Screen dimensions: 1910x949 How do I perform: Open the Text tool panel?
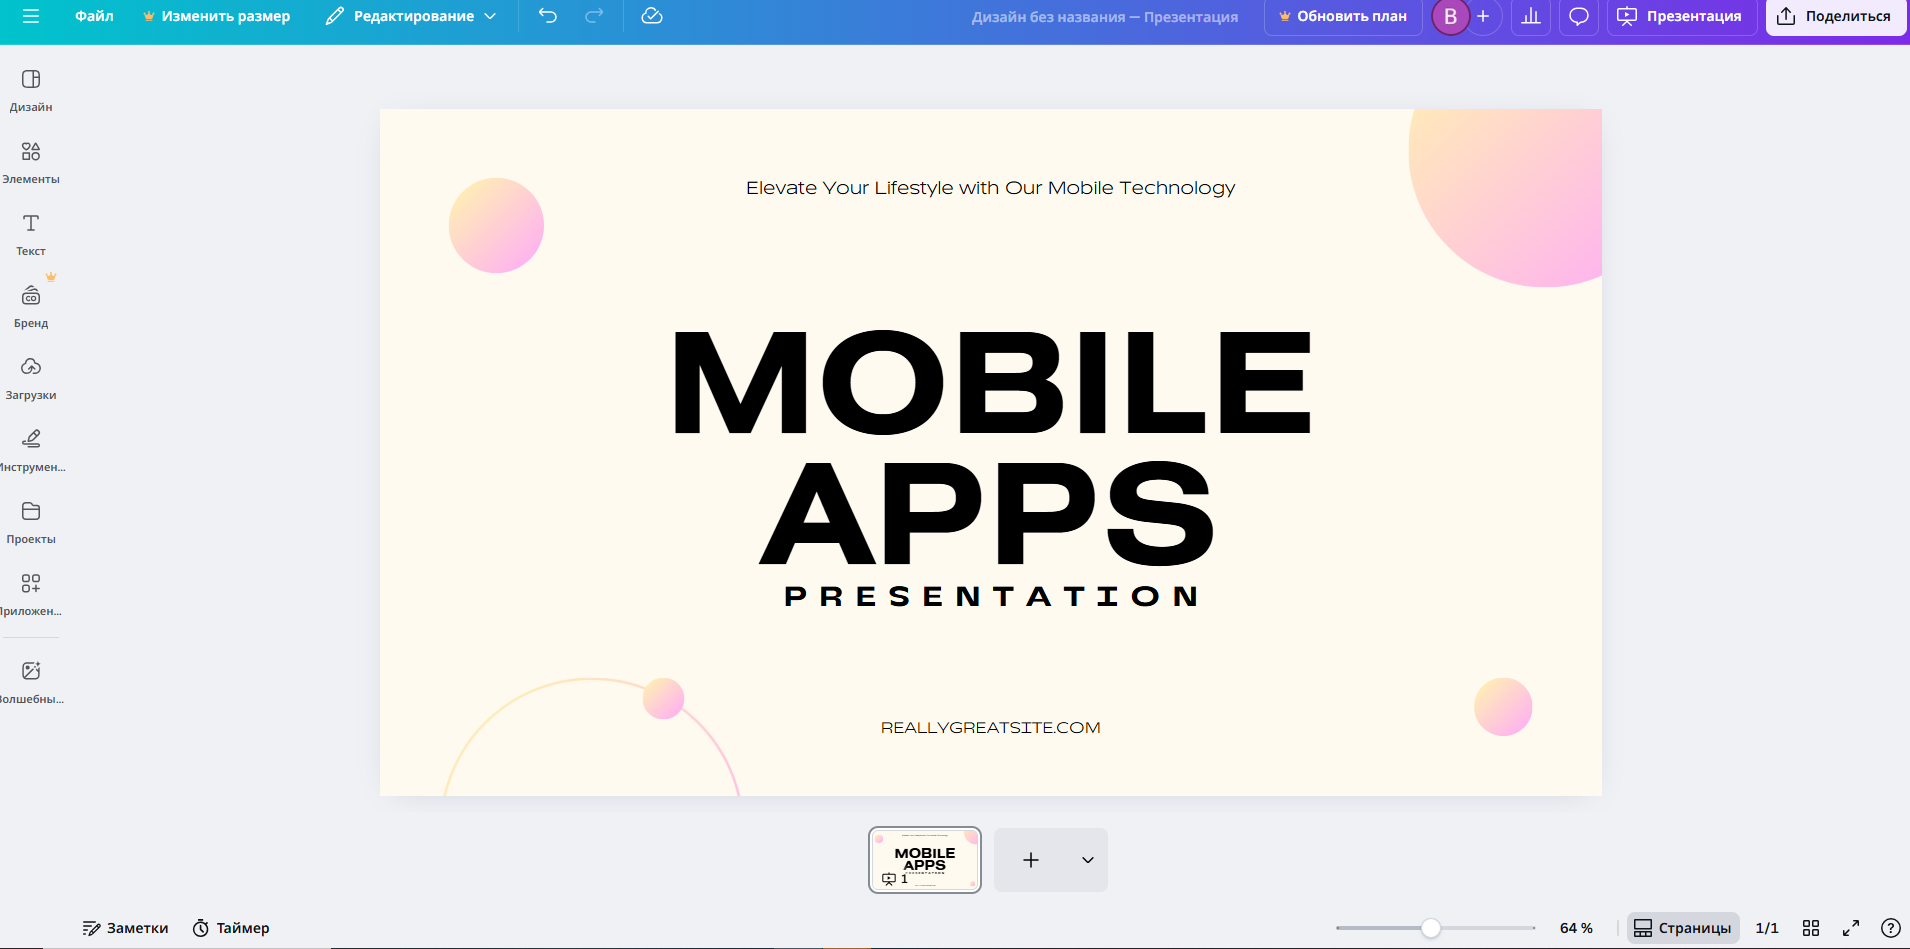pos(31,234)
